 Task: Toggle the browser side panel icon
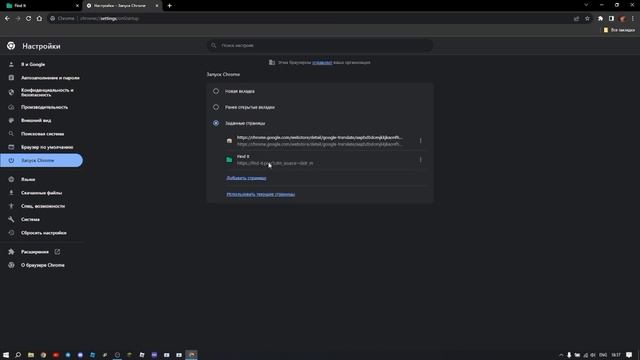point(611,18)
